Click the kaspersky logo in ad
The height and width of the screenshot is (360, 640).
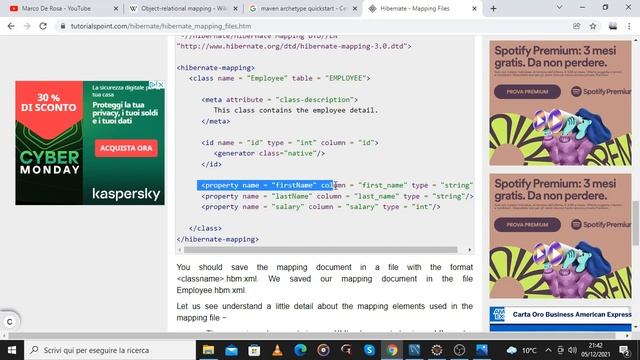126,194
